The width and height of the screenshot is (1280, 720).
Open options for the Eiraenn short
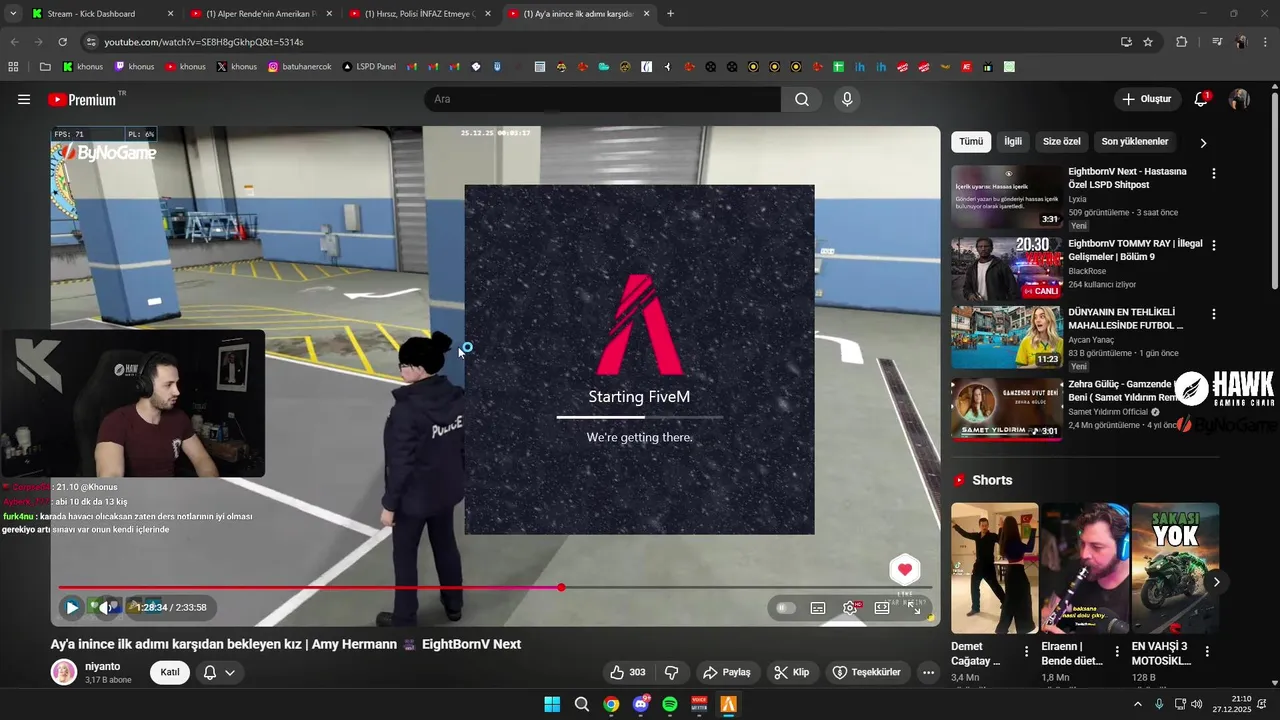1117,651
